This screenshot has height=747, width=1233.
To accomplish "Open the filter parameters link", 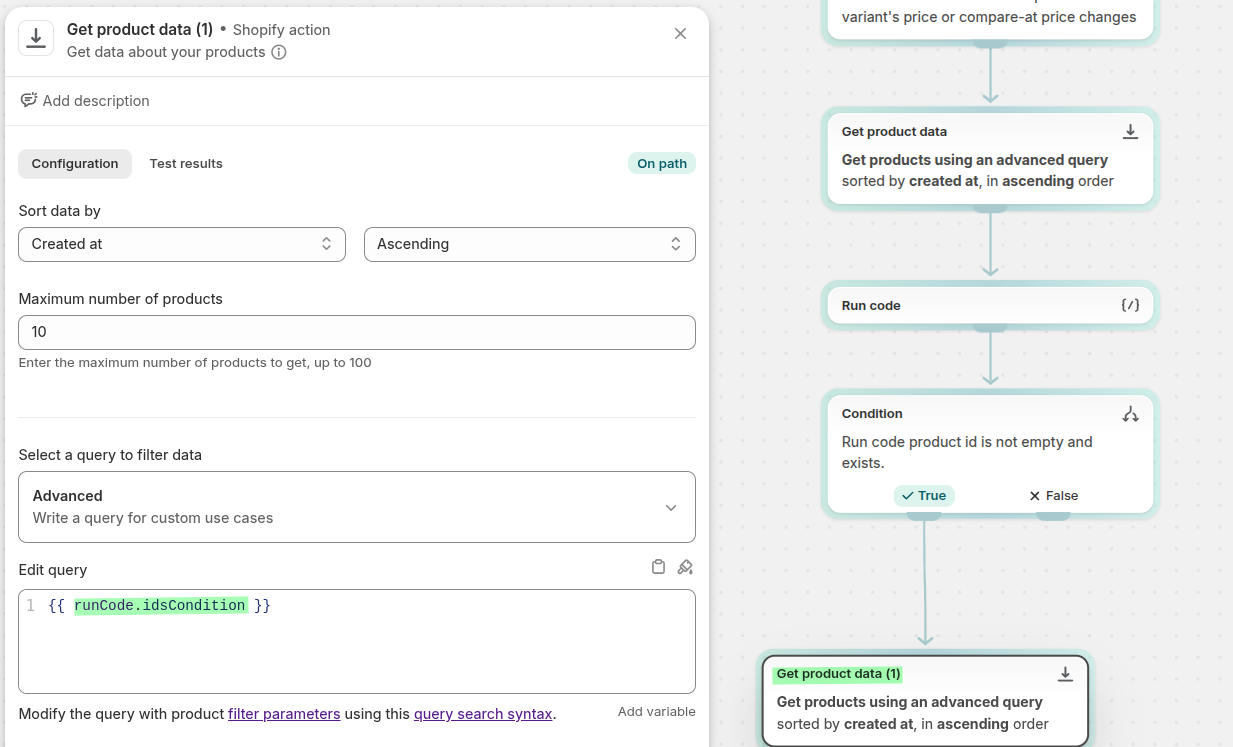I will 284,714.
